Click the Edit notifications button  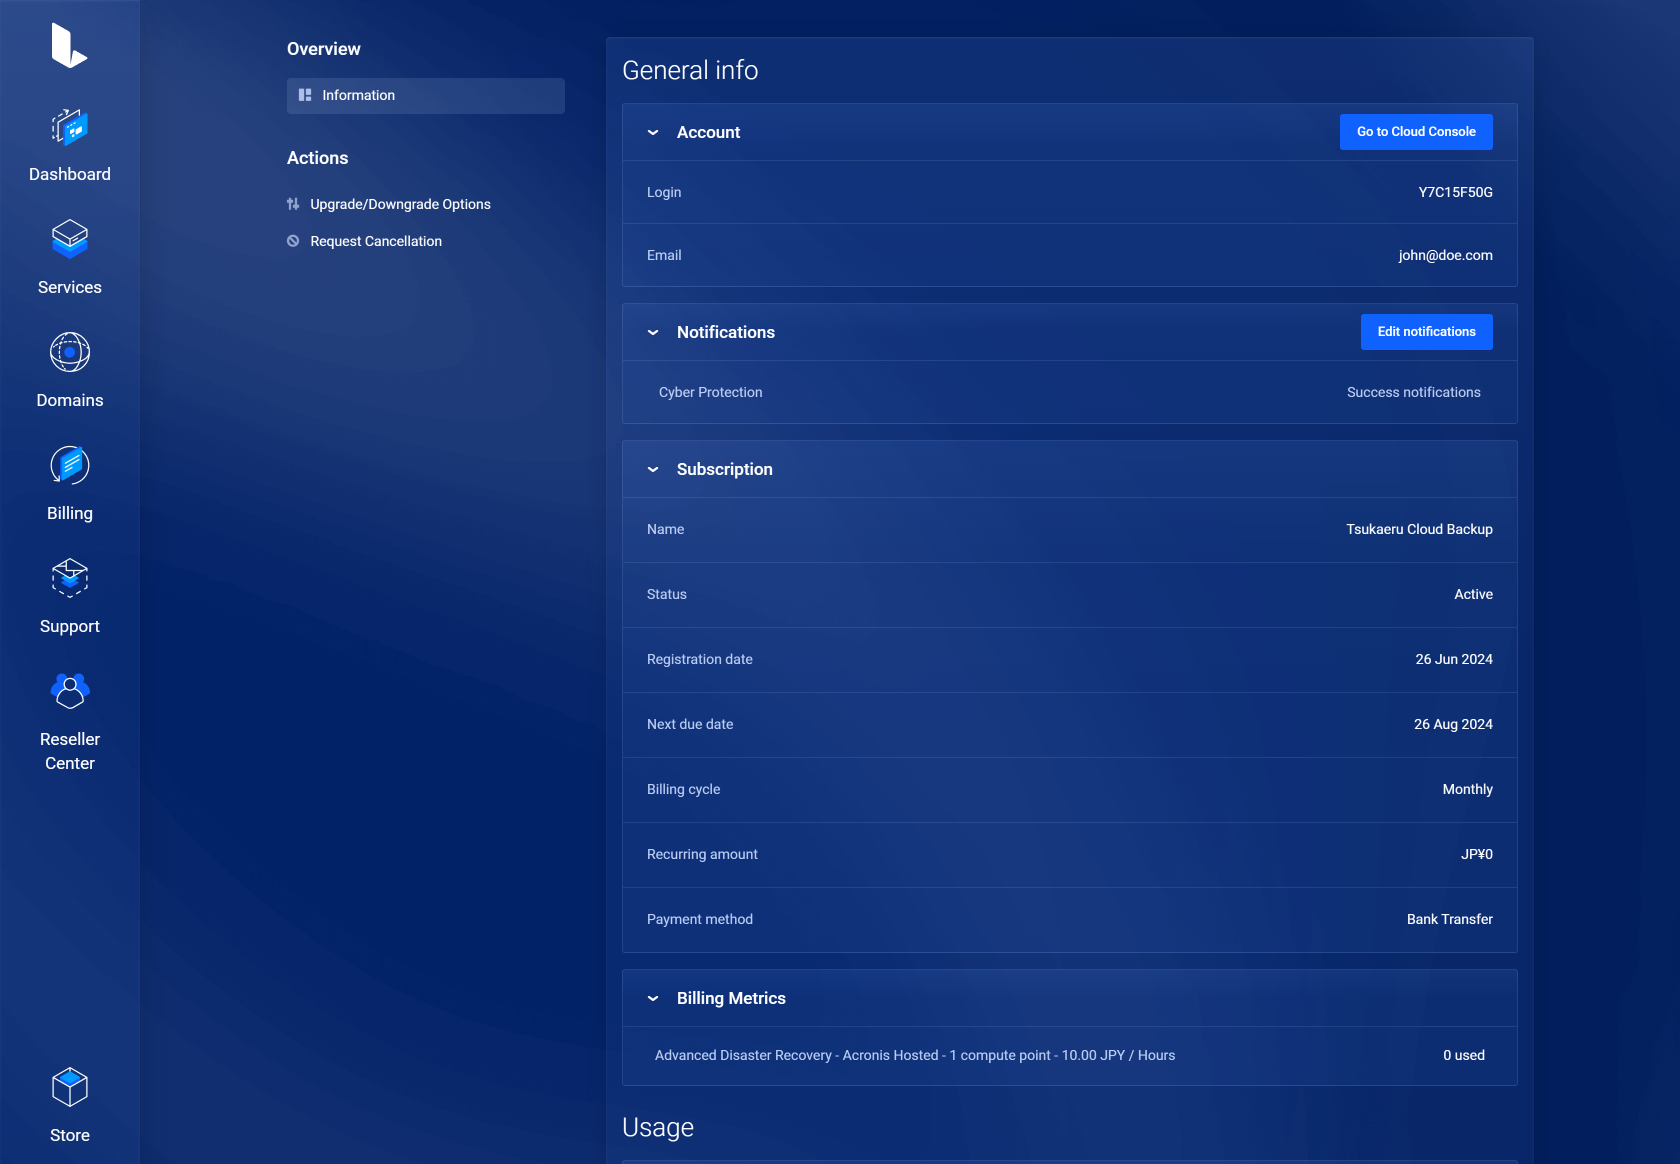1427,332
